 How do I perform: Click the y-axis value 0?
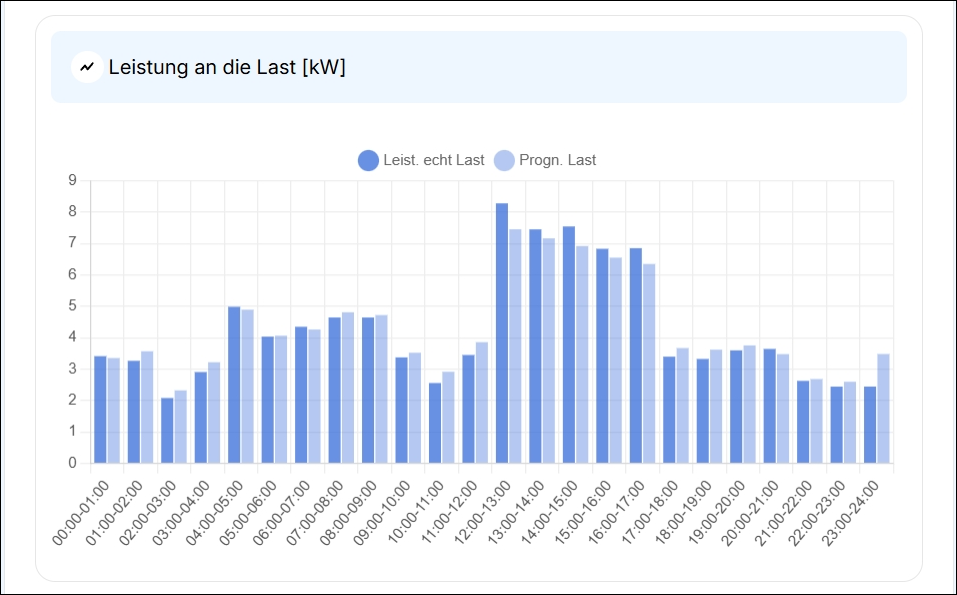[x=73, y=463]
